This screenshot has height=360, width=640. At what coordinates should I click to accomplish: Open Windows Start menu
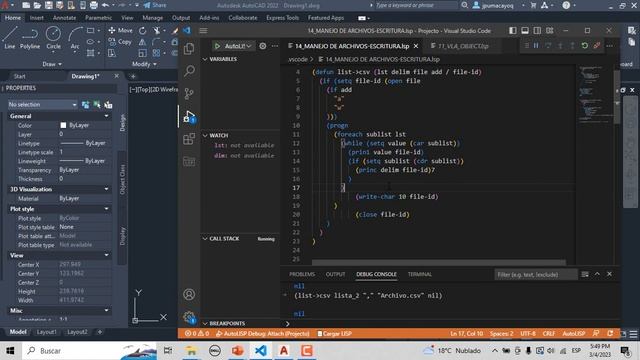click(x=10, y=351)
